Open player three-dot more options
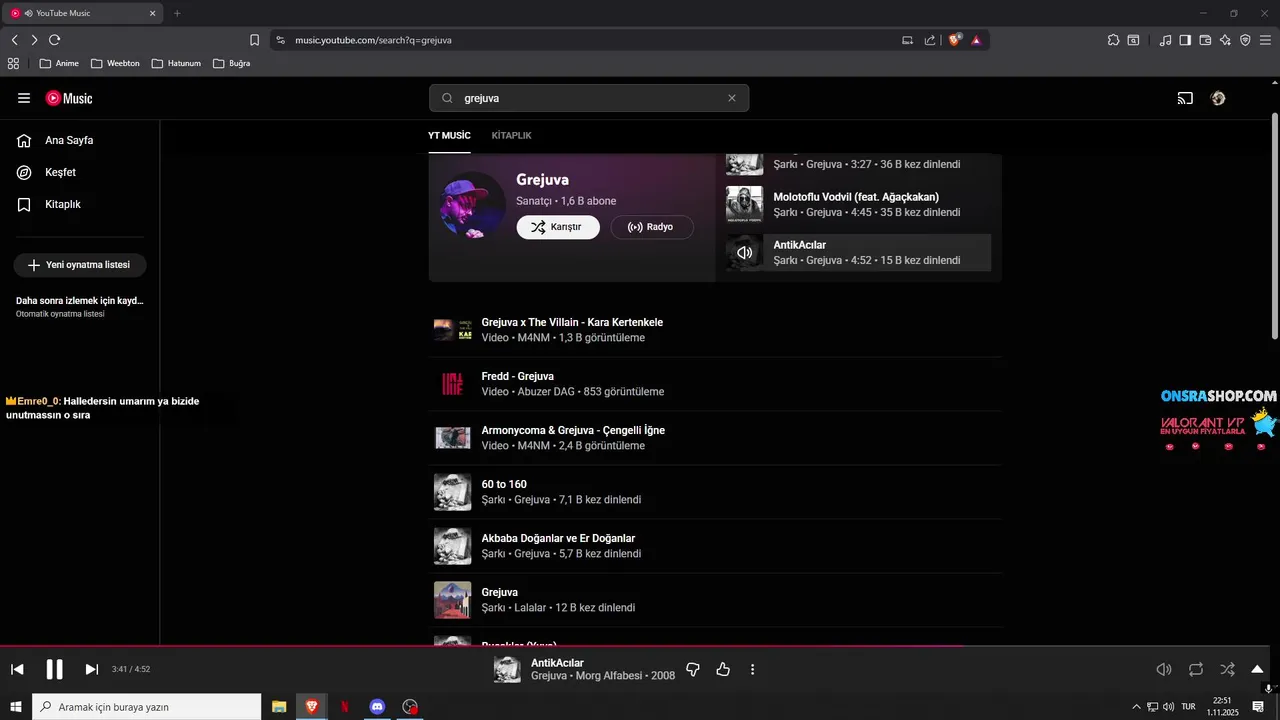This screenshot has width=1280, height=720. pos(753,669)
